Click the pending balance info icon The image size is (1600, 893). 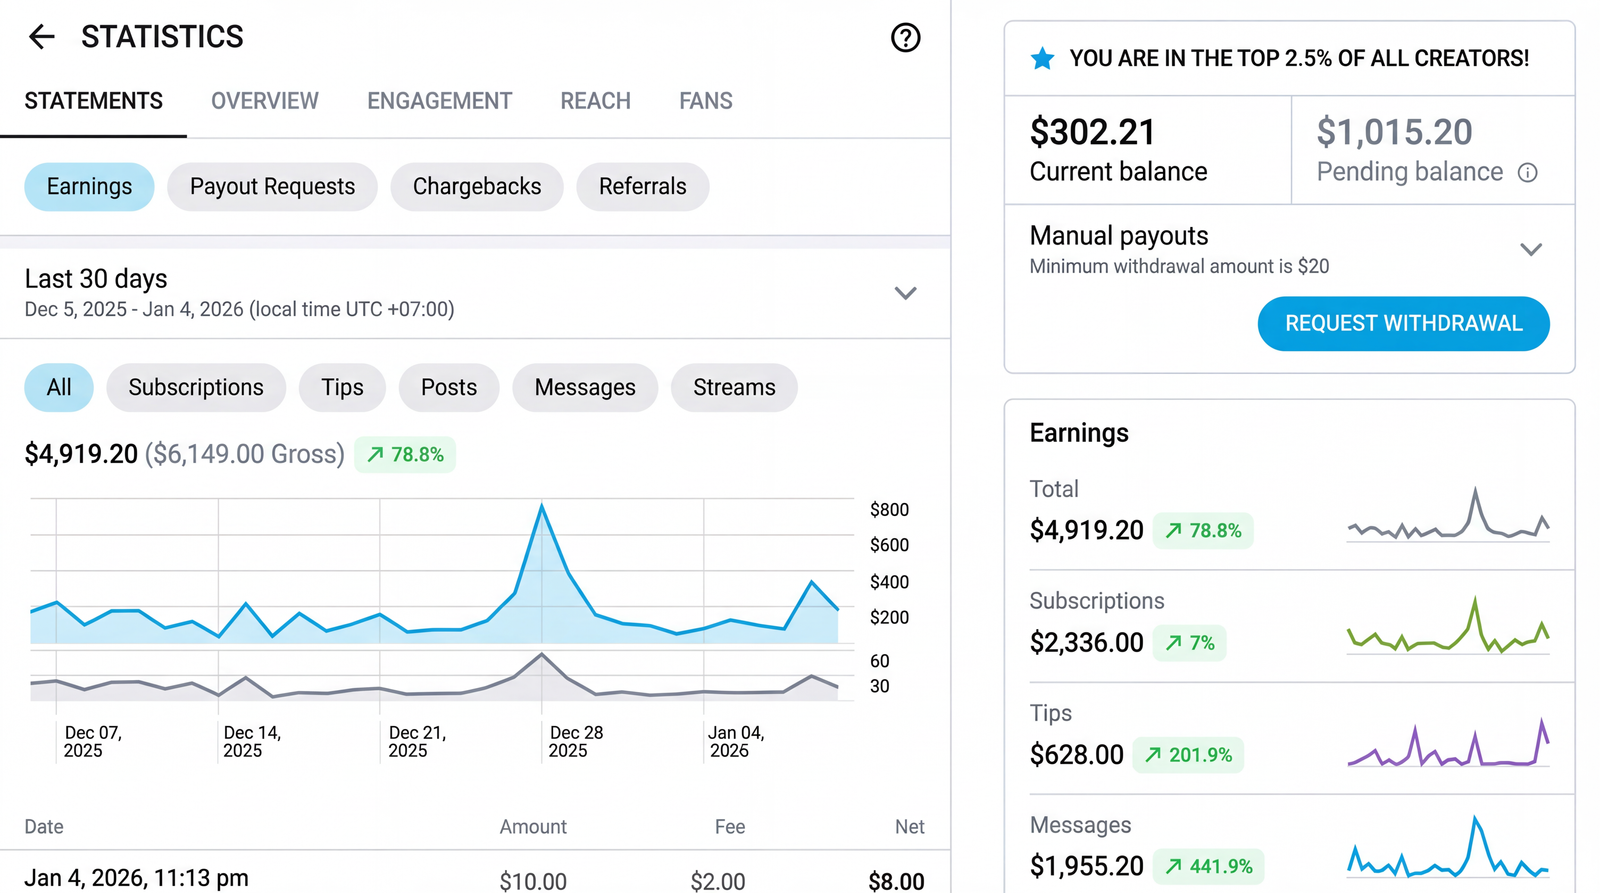click(1527, 173)
